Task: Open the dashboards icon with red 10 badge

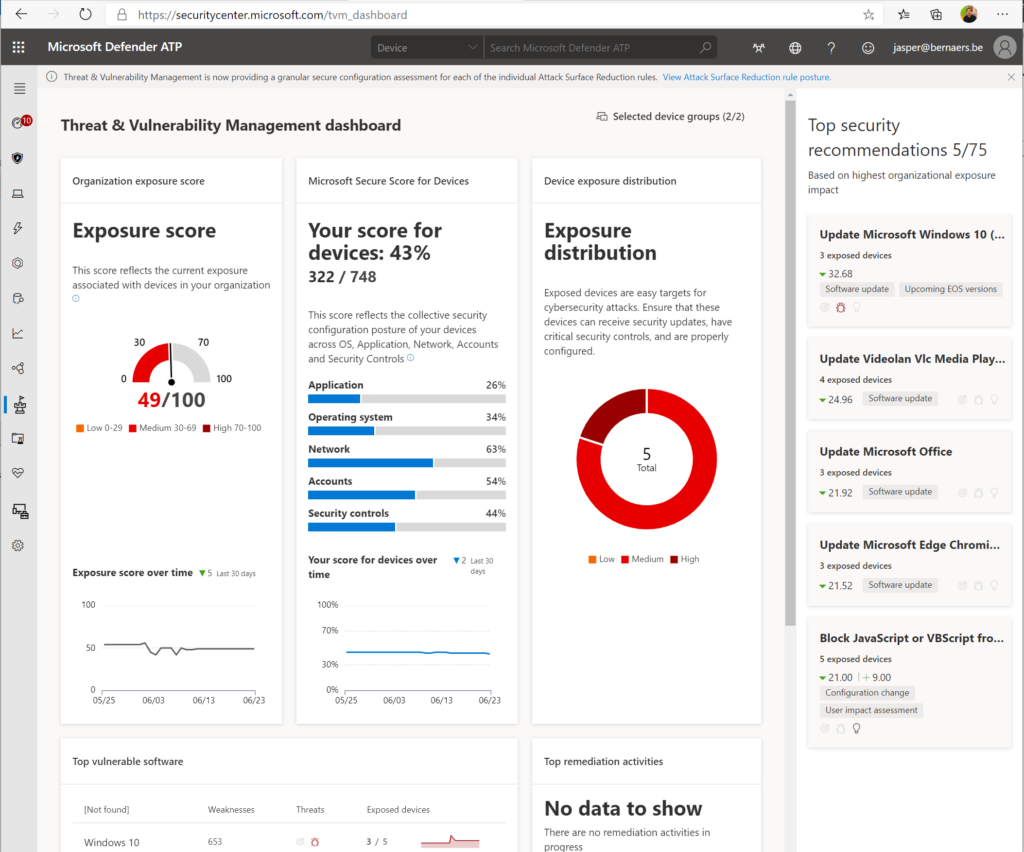Action: [20, 122]
